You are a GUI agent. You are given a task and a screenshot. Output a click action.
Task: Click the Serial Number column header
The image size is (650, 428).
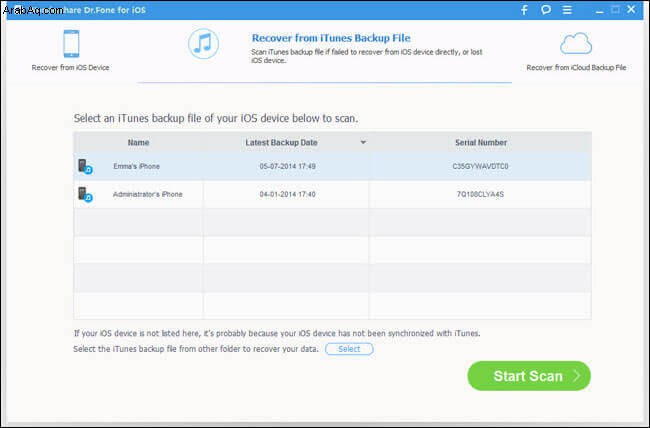tap(481, 142)
